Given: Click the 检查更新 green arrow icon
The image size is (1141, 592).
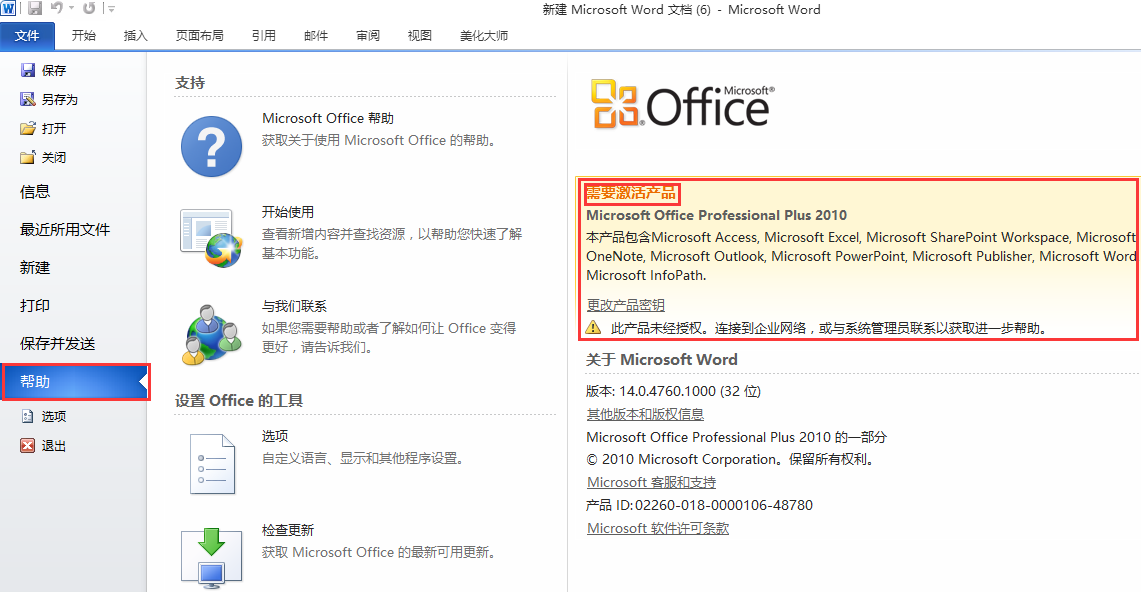Looking at the screenshot, I should click(x=211, y=555).
